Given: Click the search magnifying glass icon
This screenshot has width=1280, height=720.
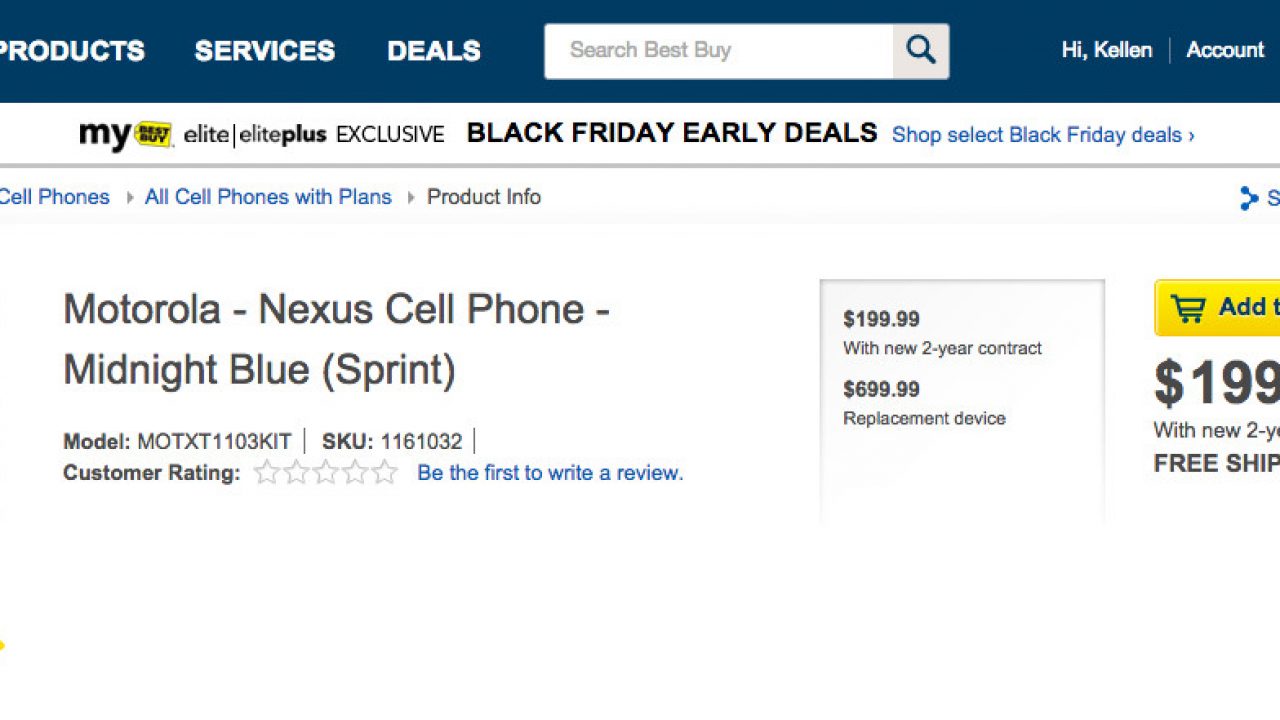Looking at the screenshot, I should (x=920, y=51).
